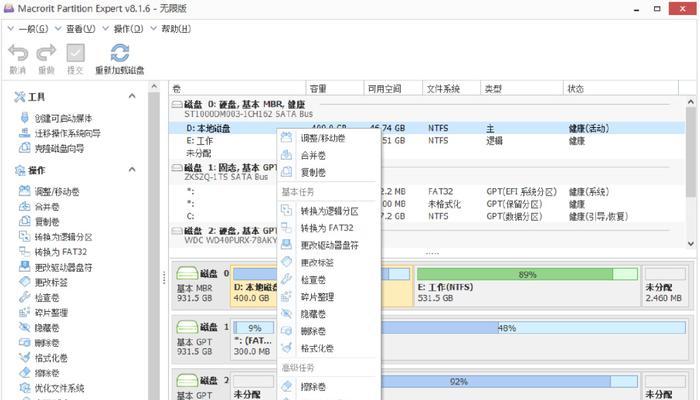Screen dimensions: 700x400
Task: Select Change drive letter in context menu
Action: pos(329,245)
